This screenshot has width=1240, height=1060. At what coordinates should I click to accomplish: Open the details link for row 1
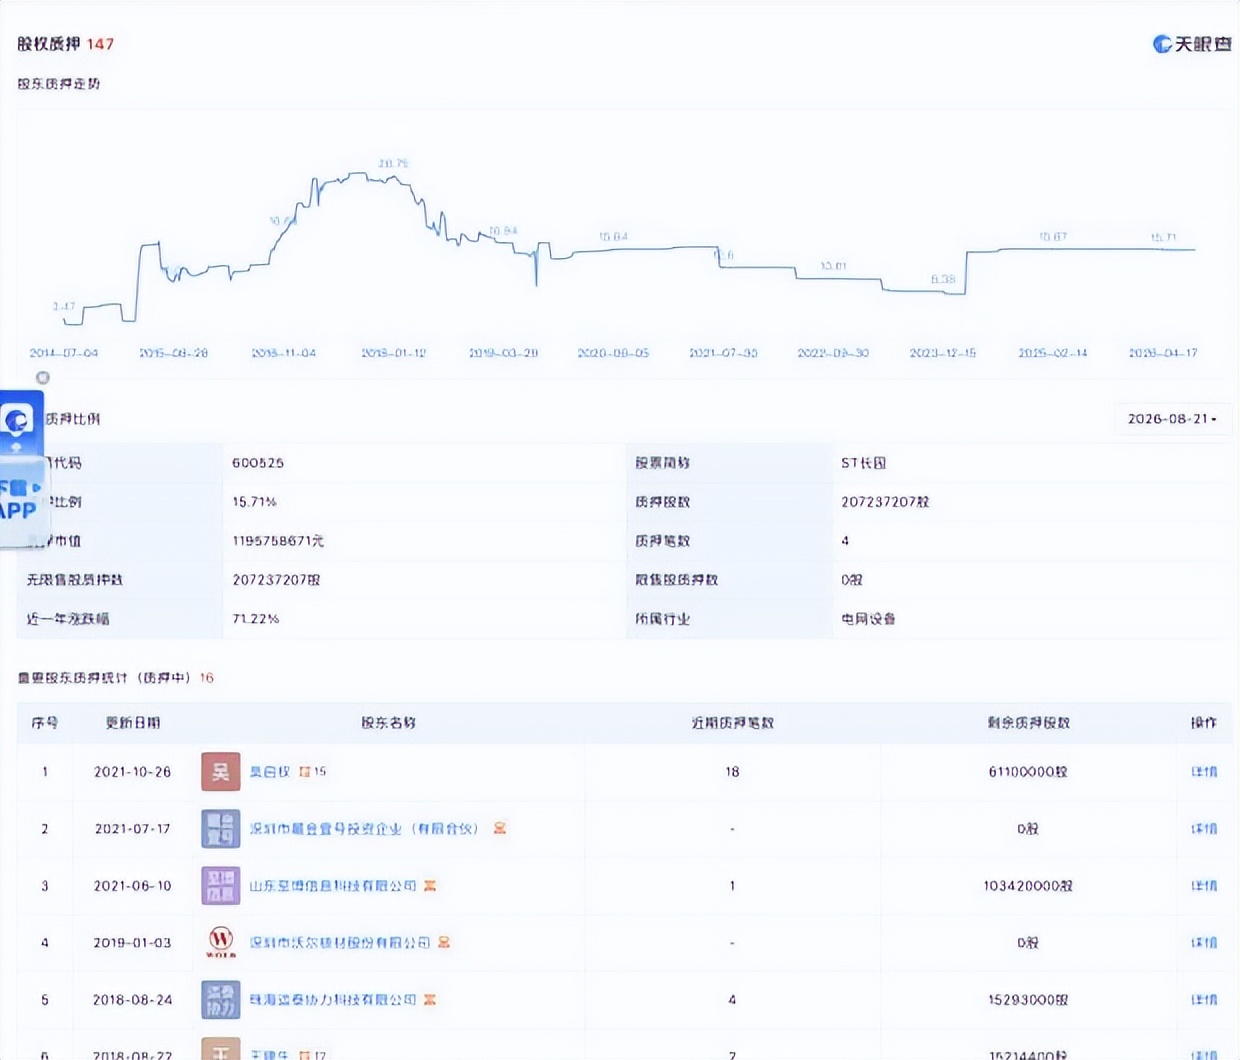1204,772
